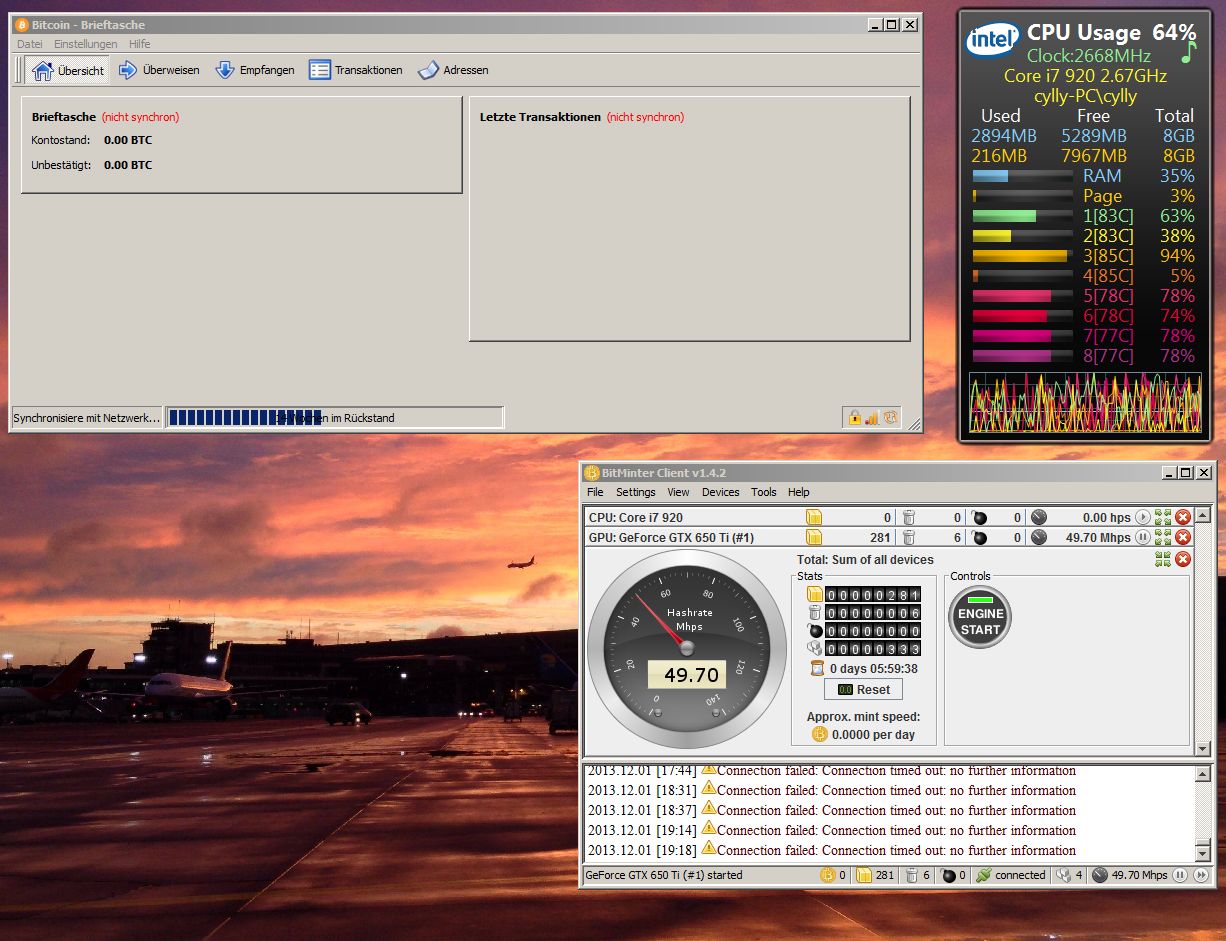1226x941 pixels.
Task: Click the Intel logo in the CPU gadget
Action: (992, 40)
